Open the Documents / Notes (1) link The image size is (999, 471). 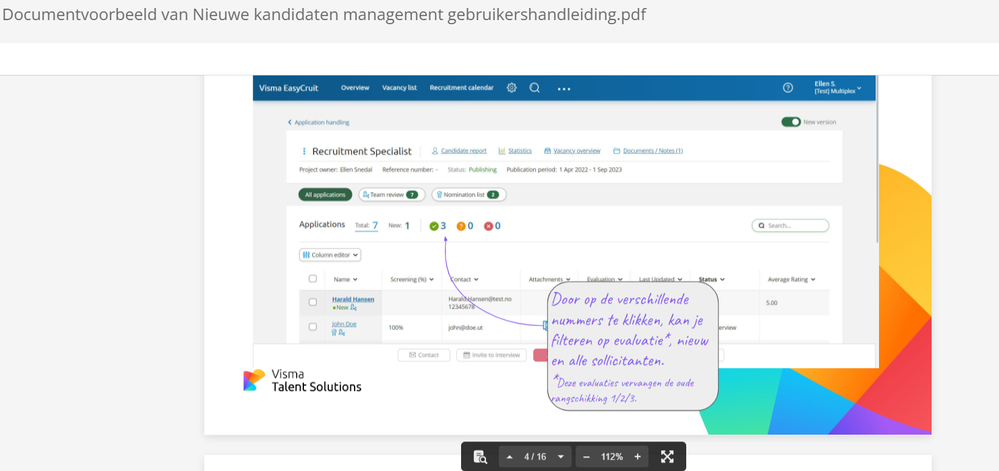tap(648, 151)
